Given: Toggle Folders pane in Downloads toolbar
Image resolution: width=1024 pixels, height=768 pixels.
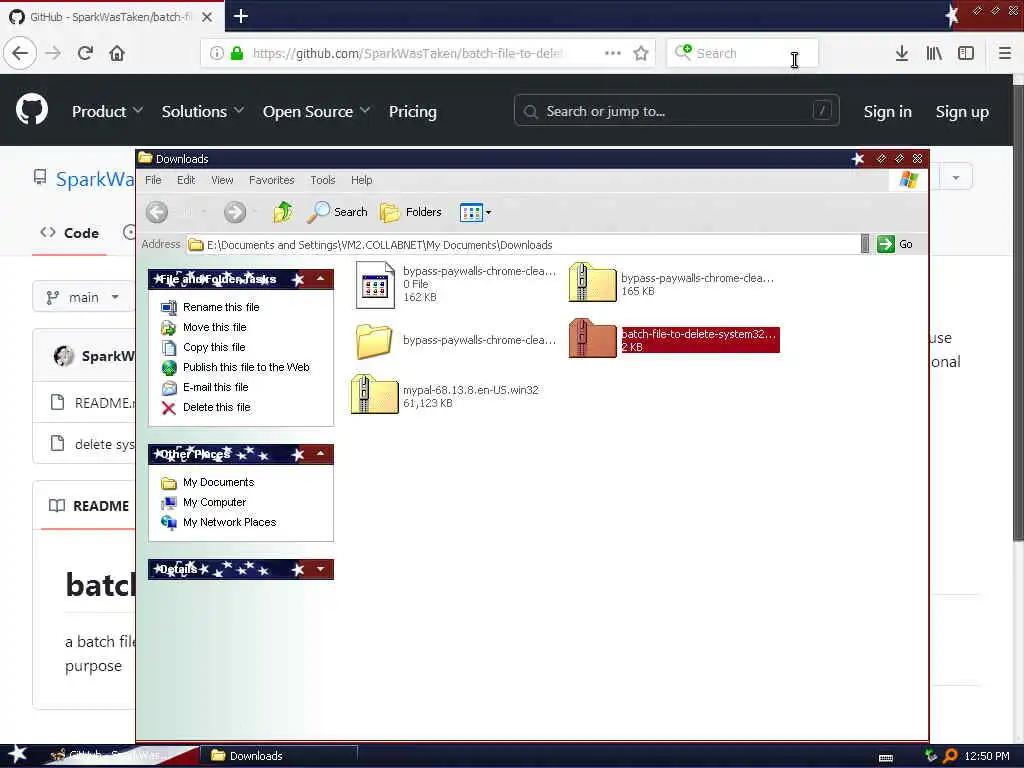Looking at the screenshot, I should 411,212.
